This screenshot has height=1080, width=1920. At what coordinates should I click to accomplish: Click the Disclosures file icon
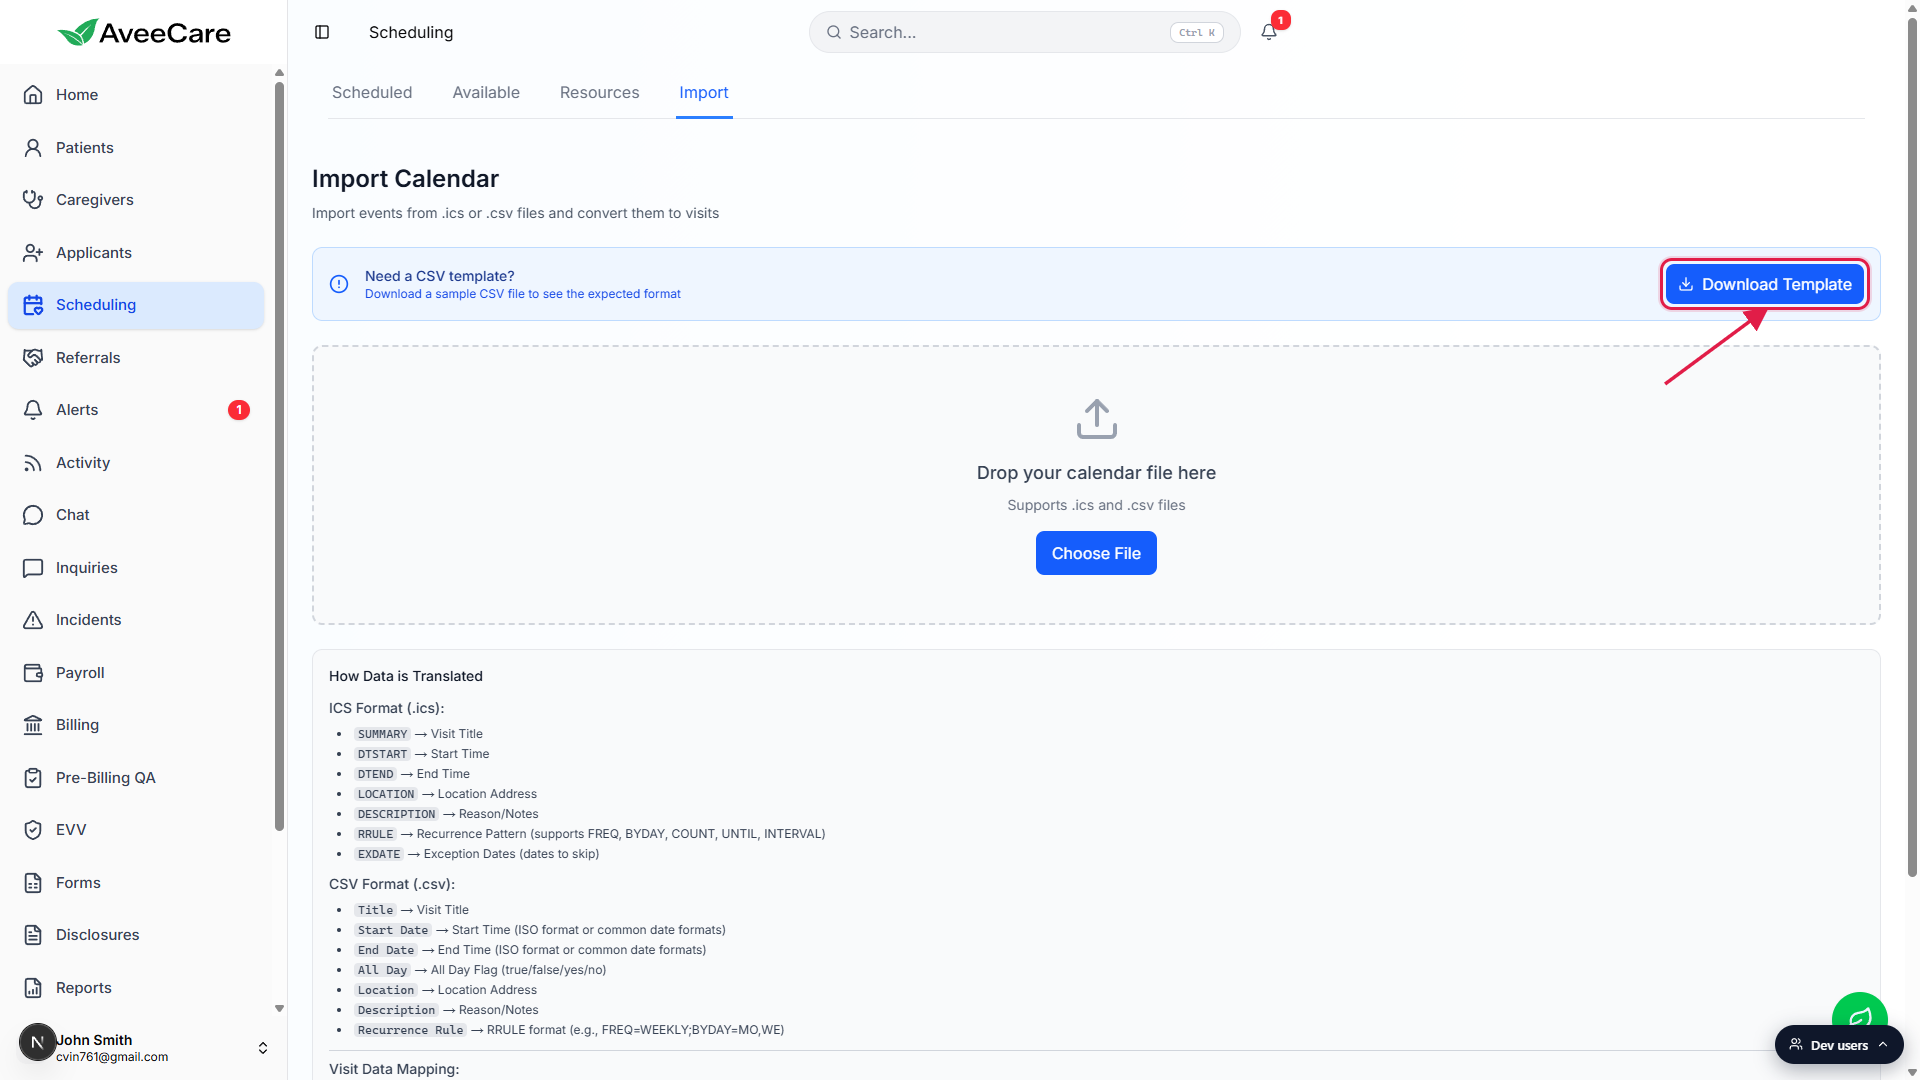33,935
